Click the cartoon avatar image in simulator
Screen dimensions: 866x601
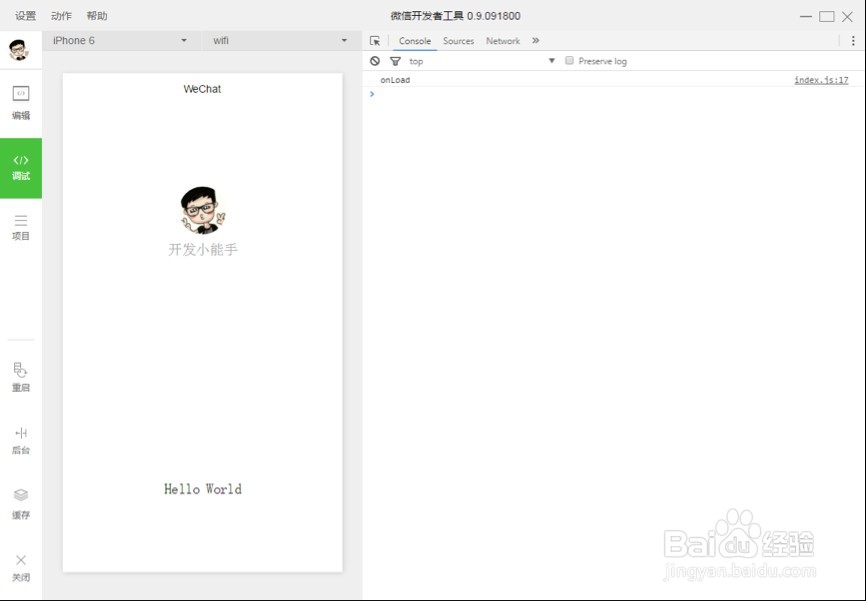pyautogui.click(x=203, y=210)
